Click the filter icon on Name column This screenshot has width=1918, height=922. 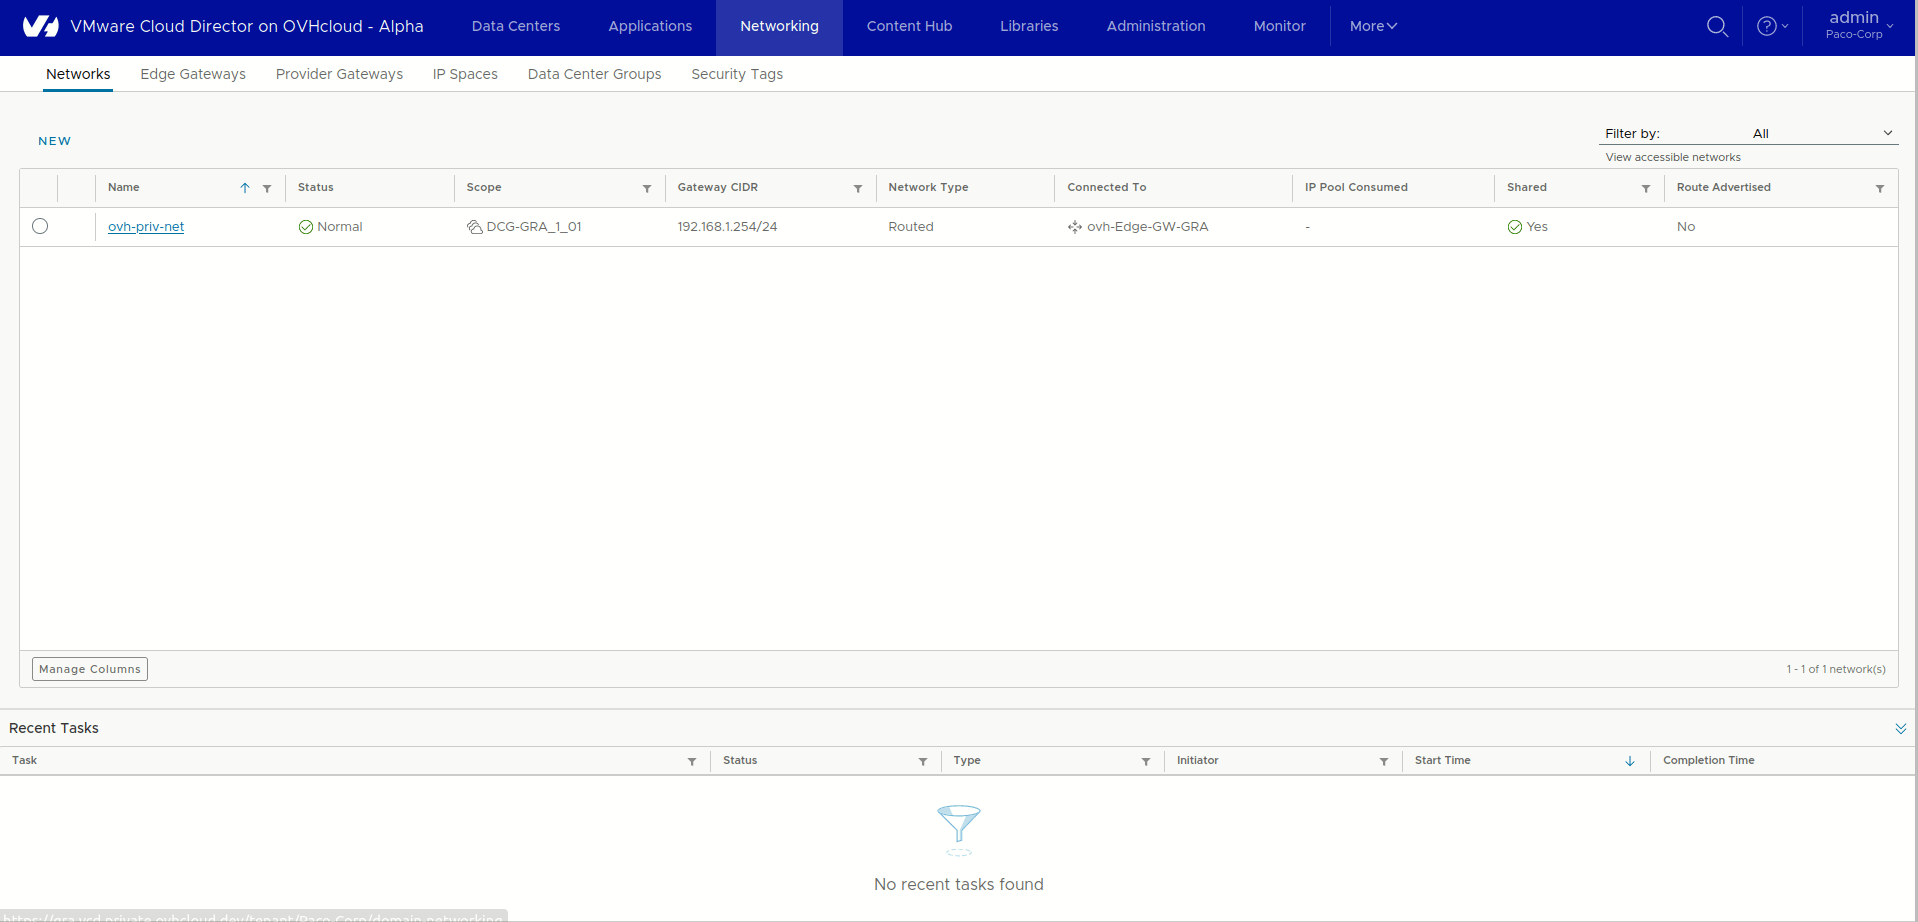pyautogui.click(x=266, y=188)
